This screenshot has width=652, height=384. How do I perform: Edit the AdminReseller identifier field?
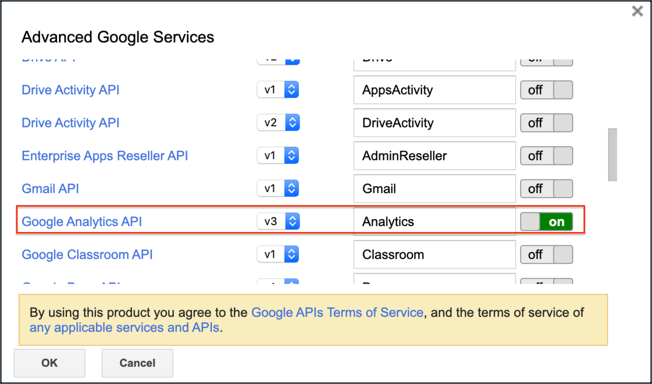pos(435,156)
